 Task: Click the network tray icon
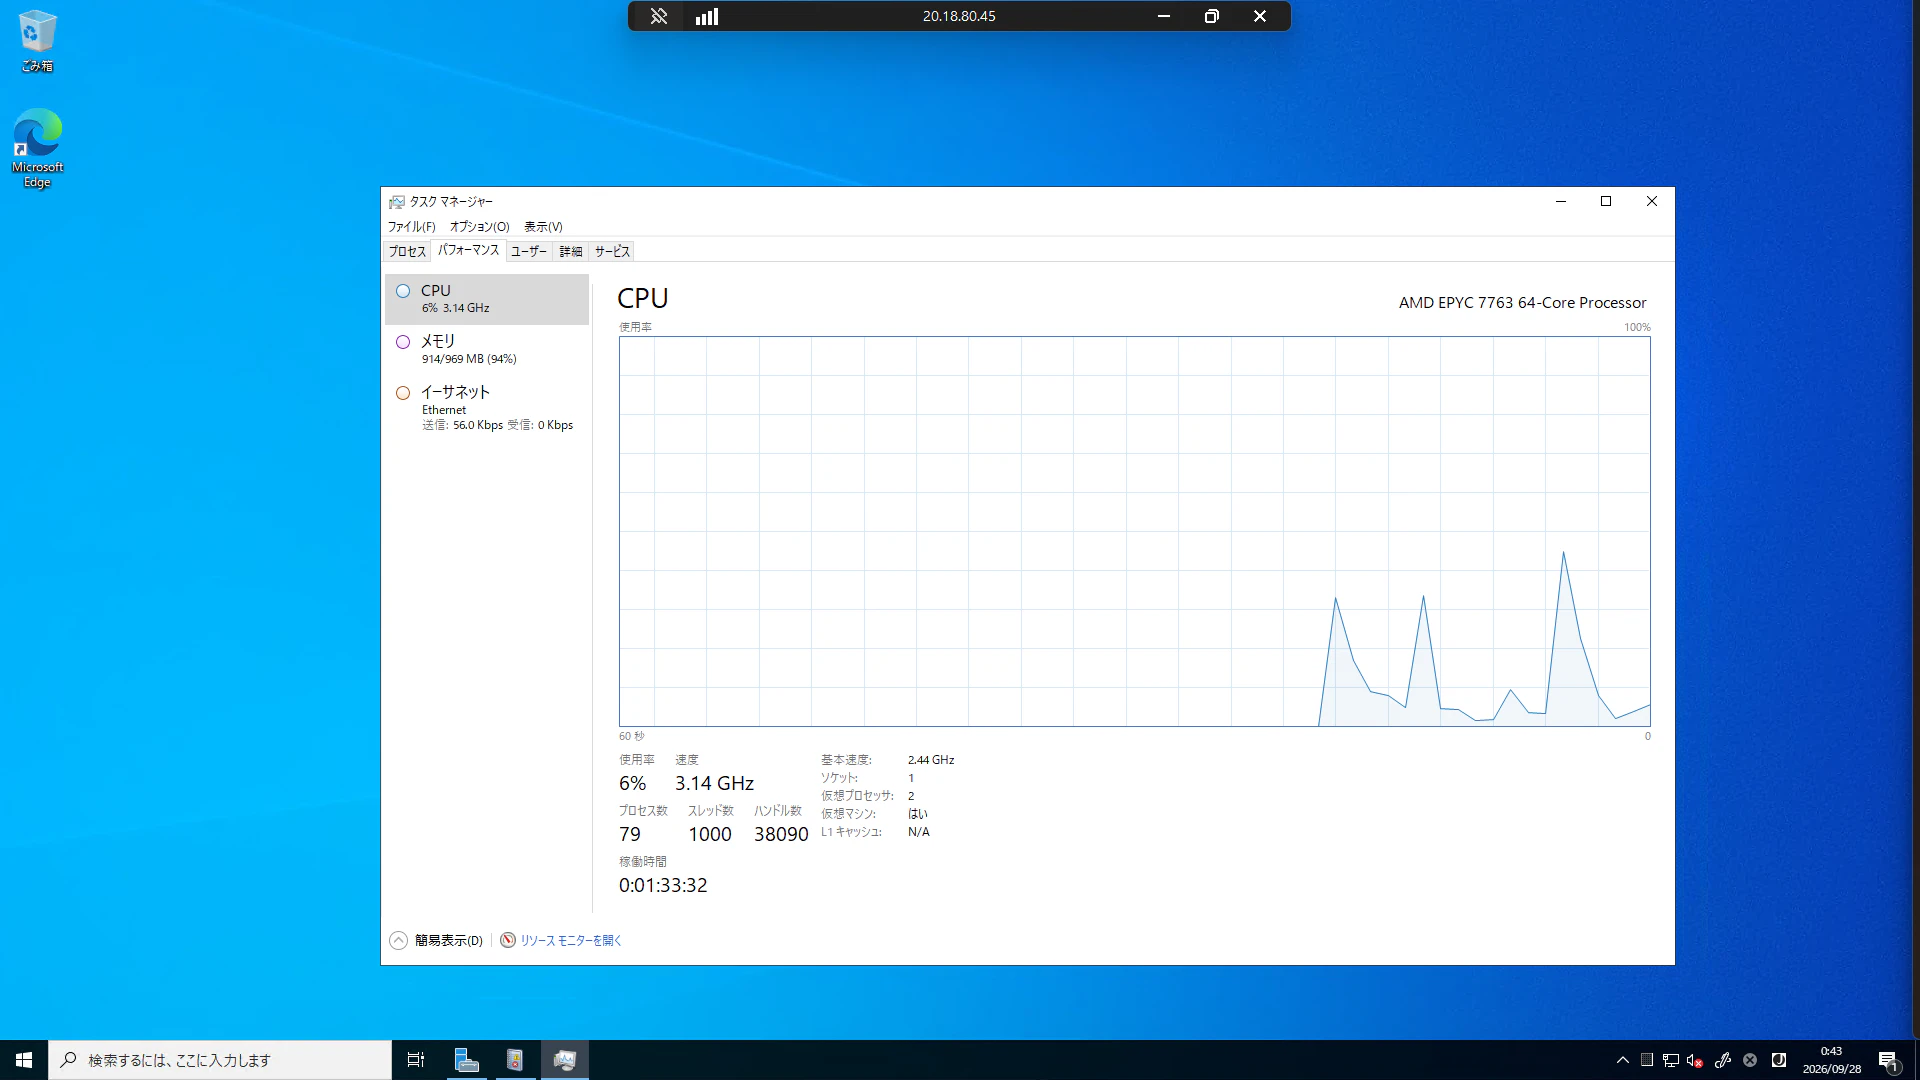pos(1670,1060)
